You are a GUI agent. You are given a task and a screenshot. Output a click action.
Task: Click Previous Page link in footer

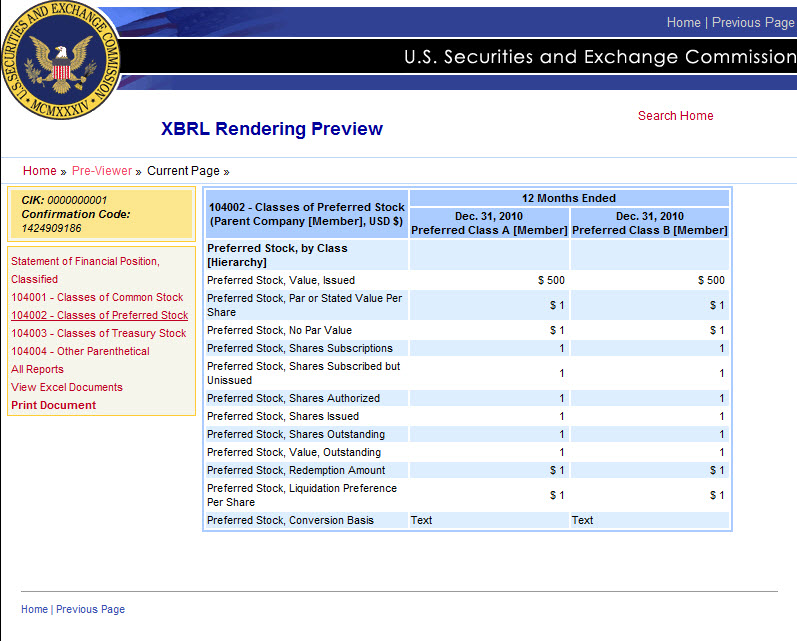(x=90, y=609)
